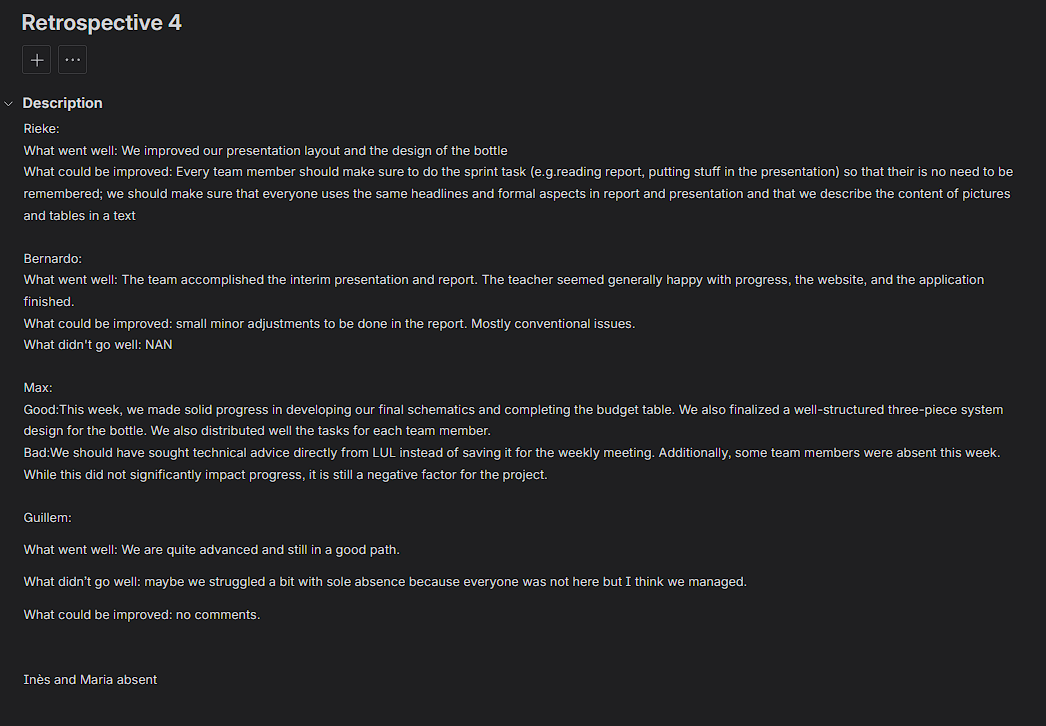Click the "What could be improved: no comments." line
This screenshot has width=1046, height=726.
pos(142,615)
